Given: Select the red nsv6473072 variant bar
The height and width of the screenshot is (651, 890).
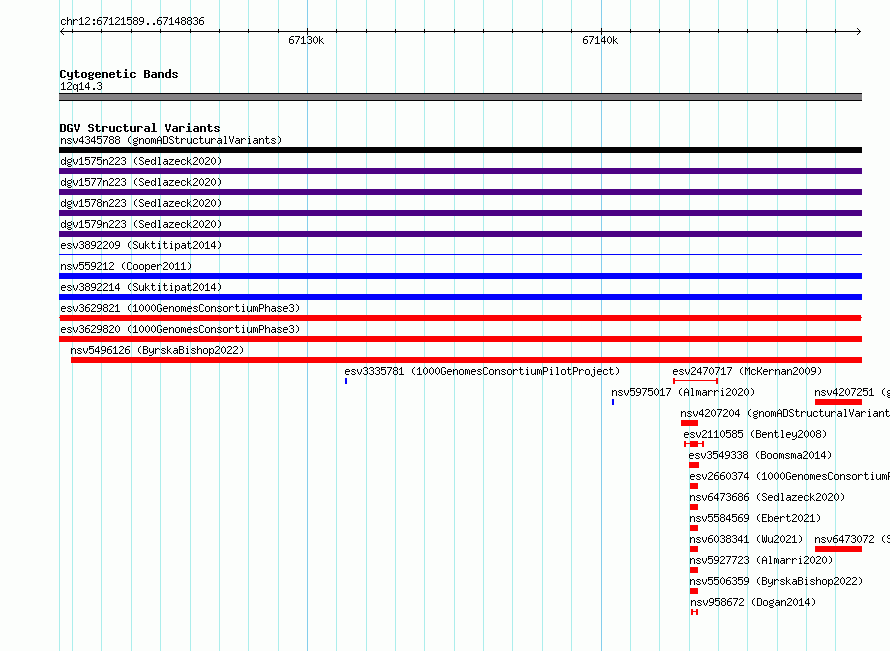Looking at the screenshot, I should 838,549.
